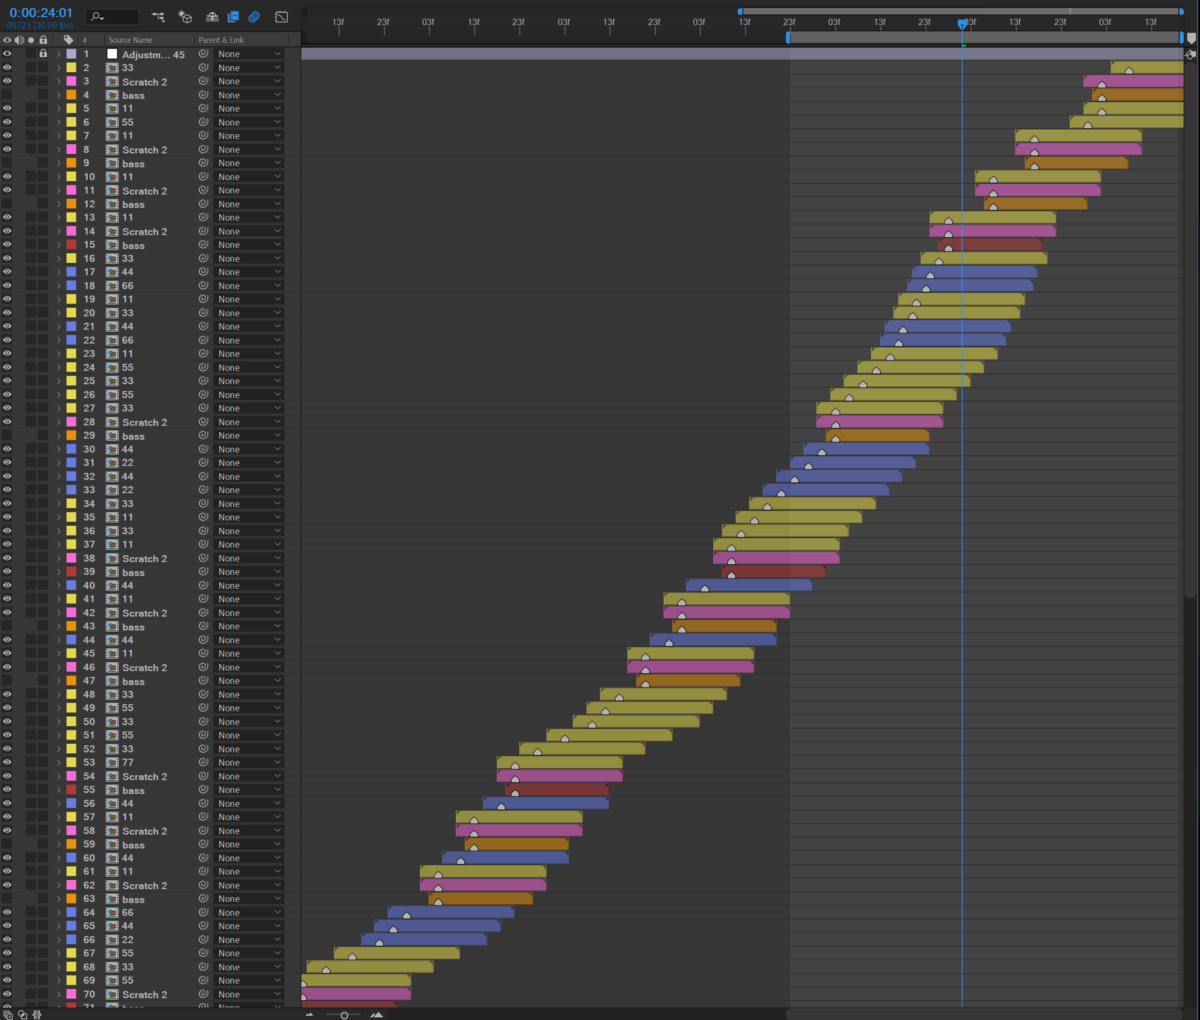Toggle the frame blending icon
1200x1020 pixels.
click(233, 17)
